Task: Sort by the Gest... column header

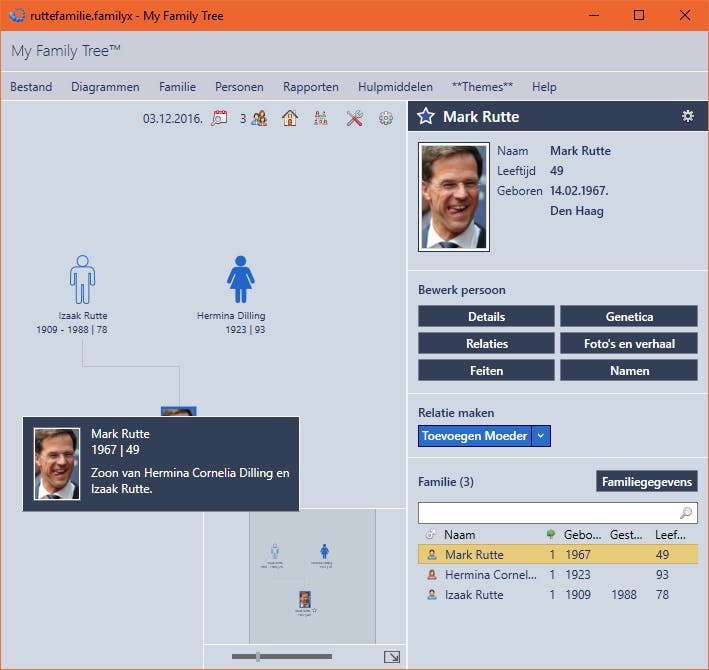Action: click(x=626, y=535)
